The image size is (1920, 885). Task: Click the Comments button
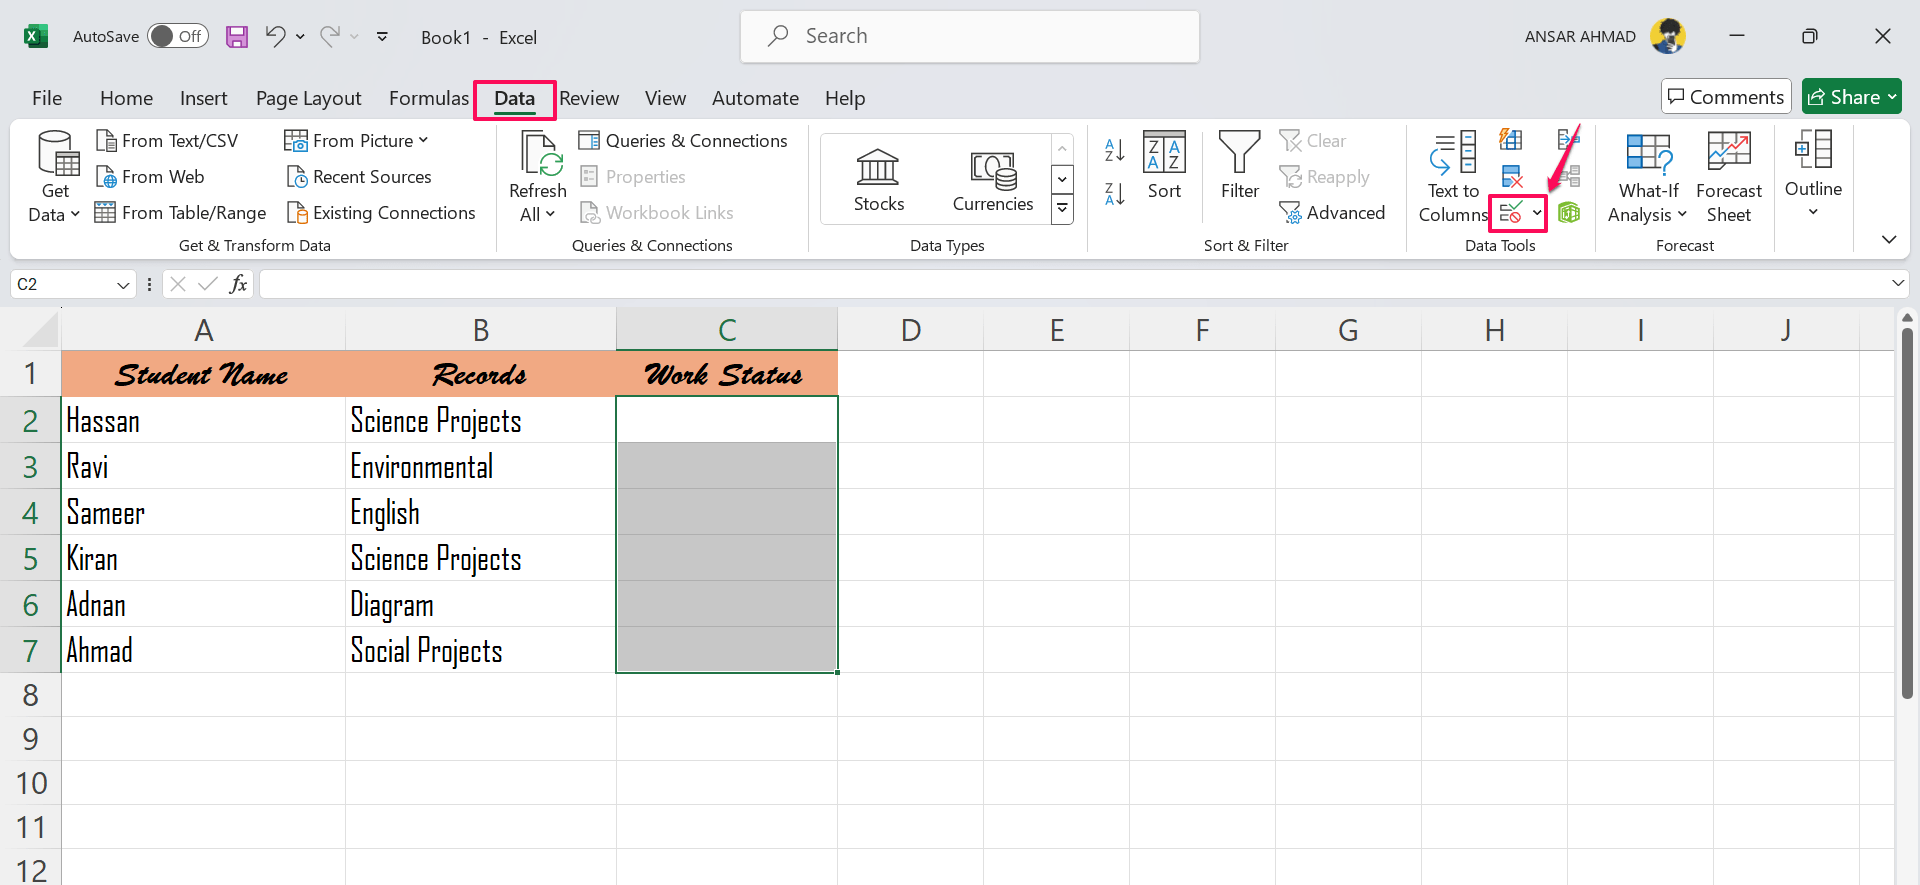pos(1726,97)
